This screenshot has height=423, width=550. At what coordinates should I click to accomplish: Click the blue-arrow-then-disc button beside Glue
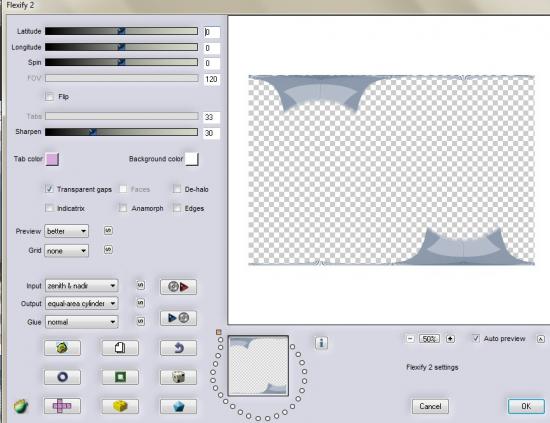click(178, 318)
